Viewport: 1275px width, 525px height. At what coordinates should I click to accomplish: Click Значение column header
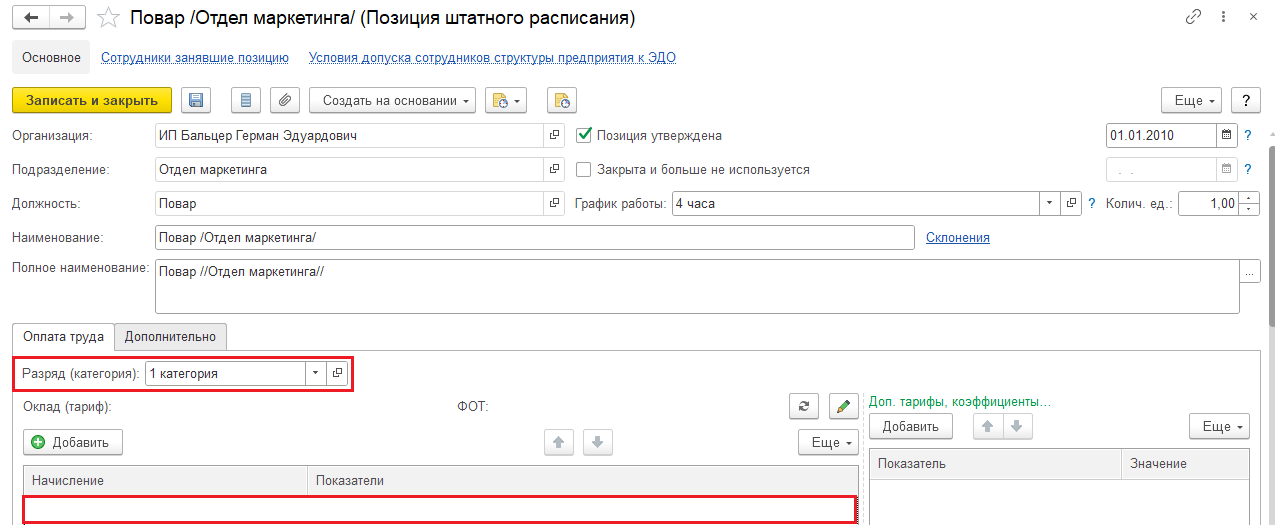(x=1186, y=463)
